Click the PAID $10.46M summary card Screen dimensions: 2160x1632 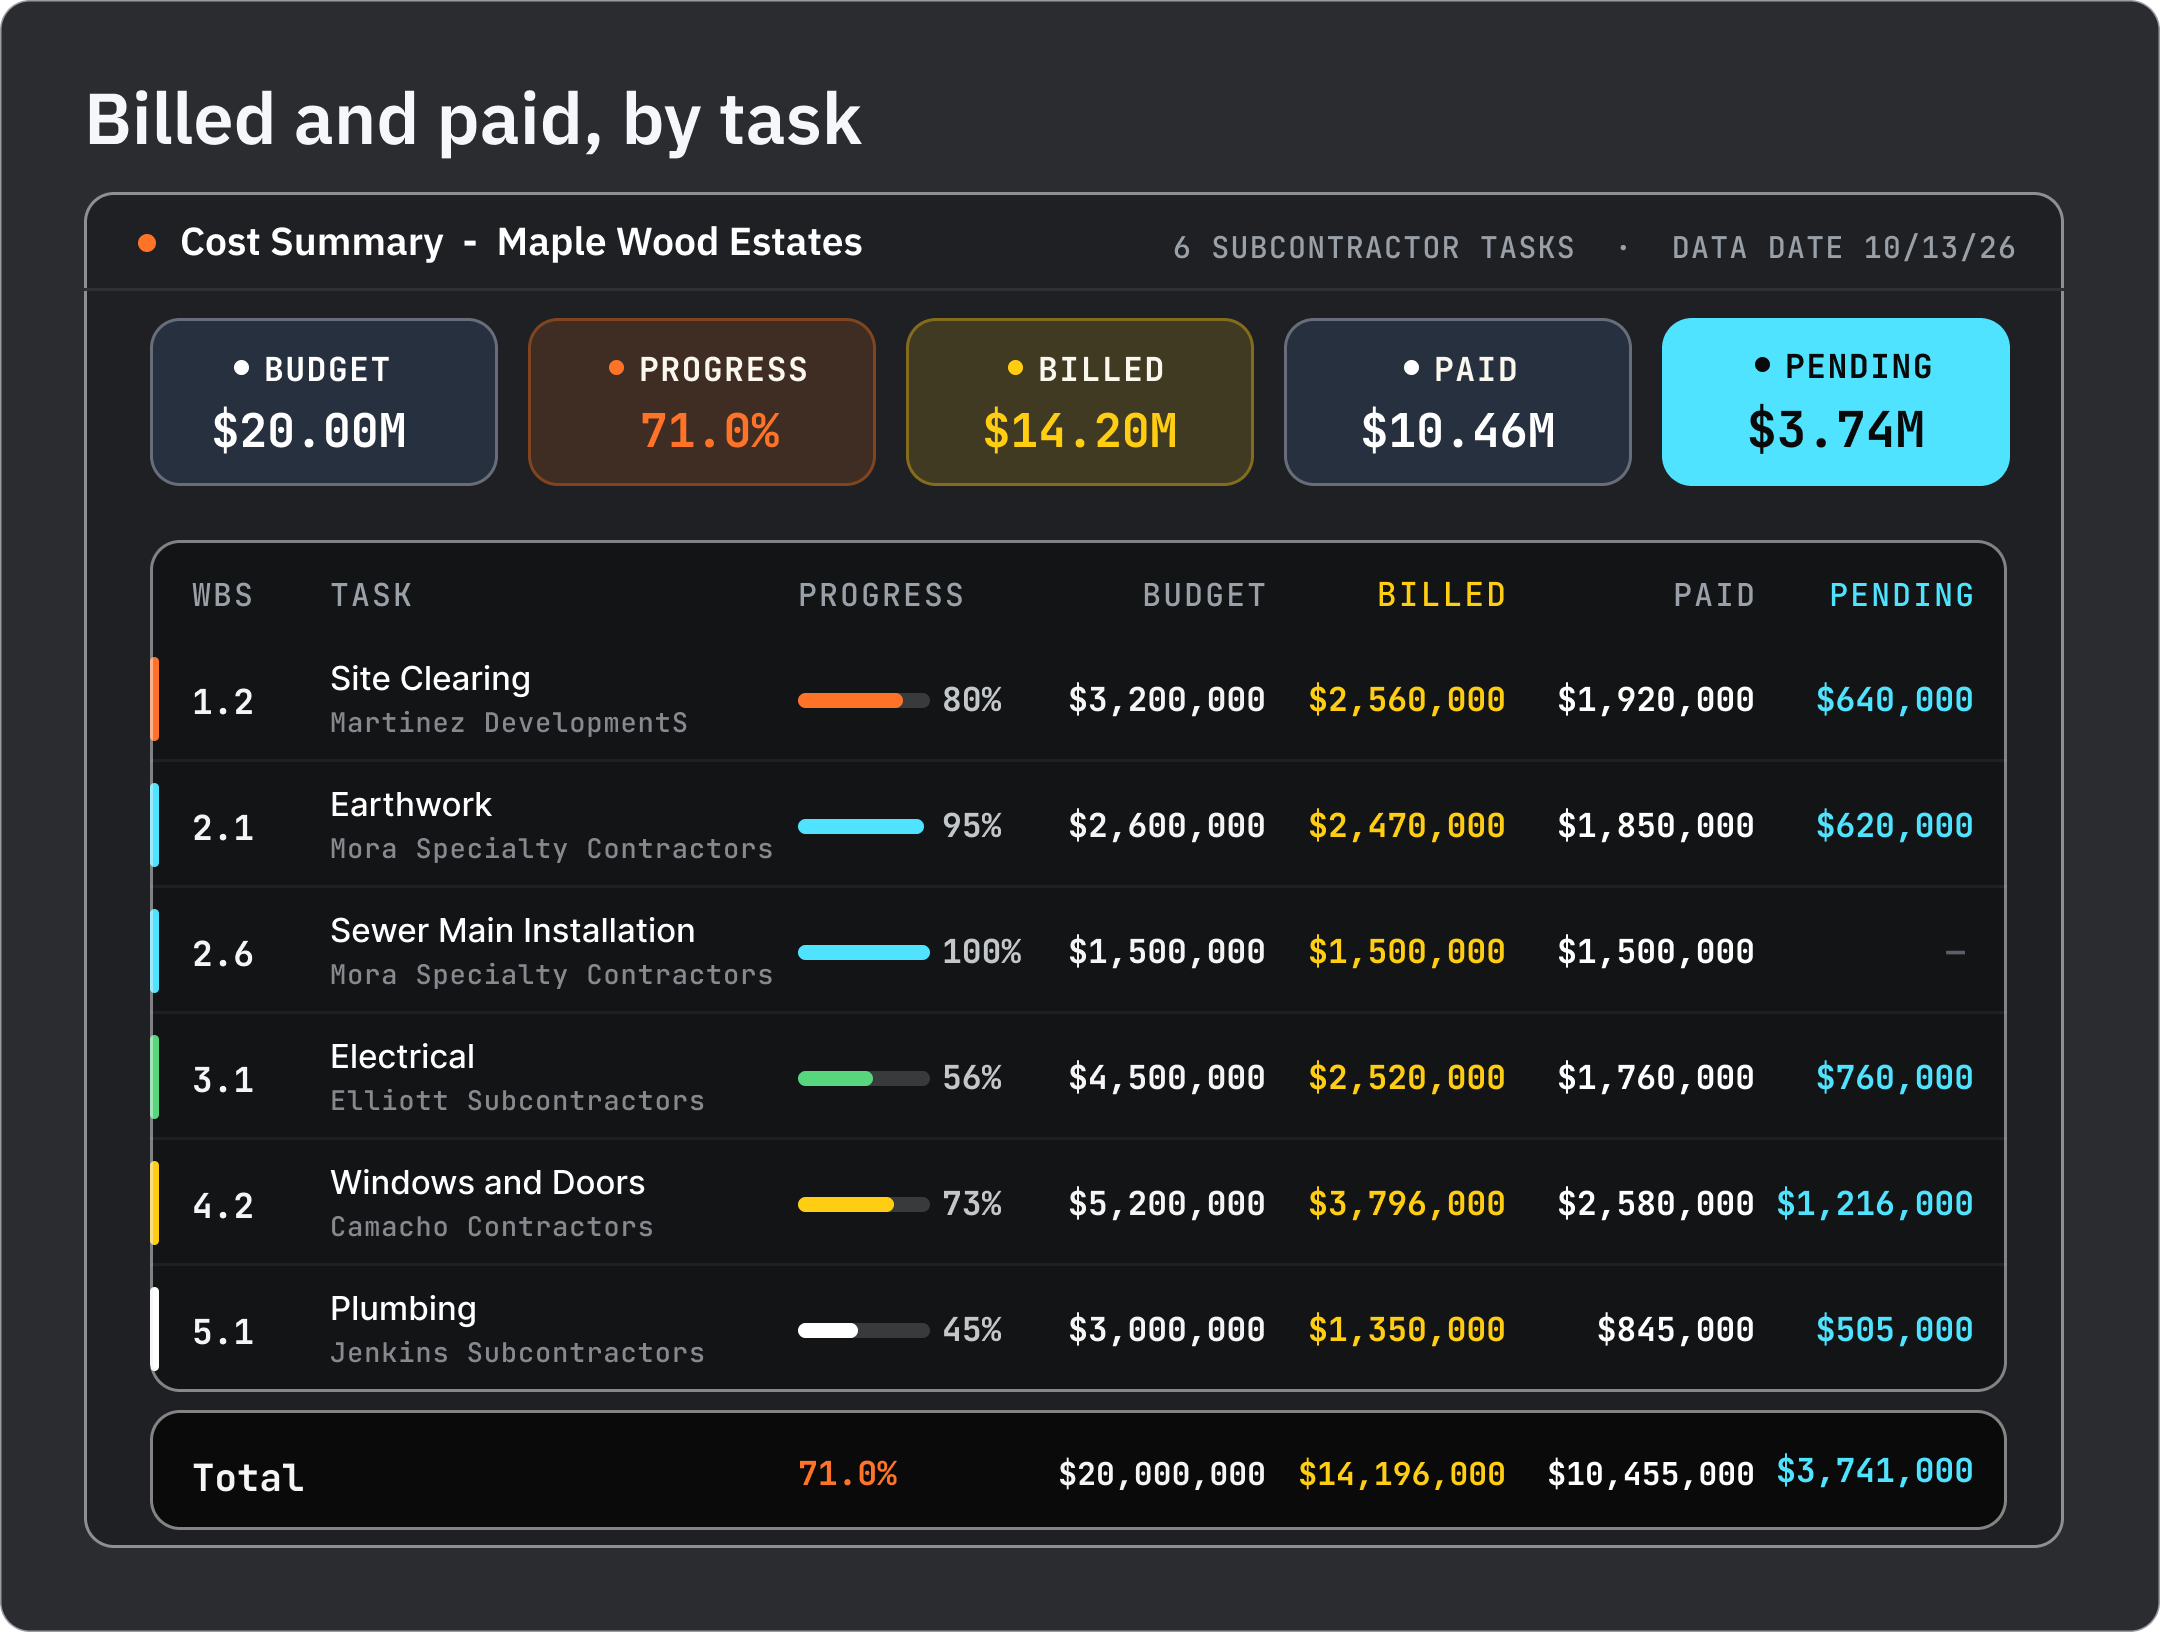pos(1458,402)
